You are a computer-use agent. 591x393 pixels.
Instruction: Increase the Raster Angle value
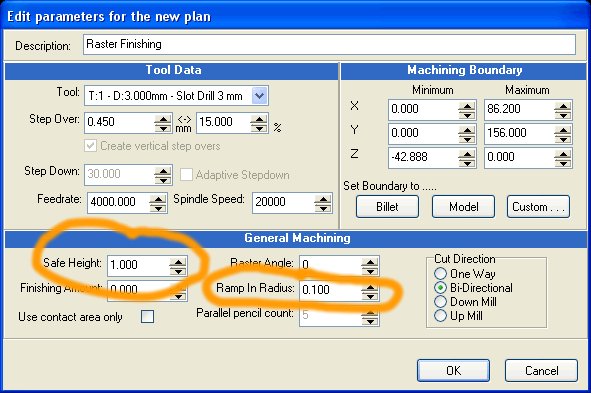pyautogui.click(x=370, y=262)
